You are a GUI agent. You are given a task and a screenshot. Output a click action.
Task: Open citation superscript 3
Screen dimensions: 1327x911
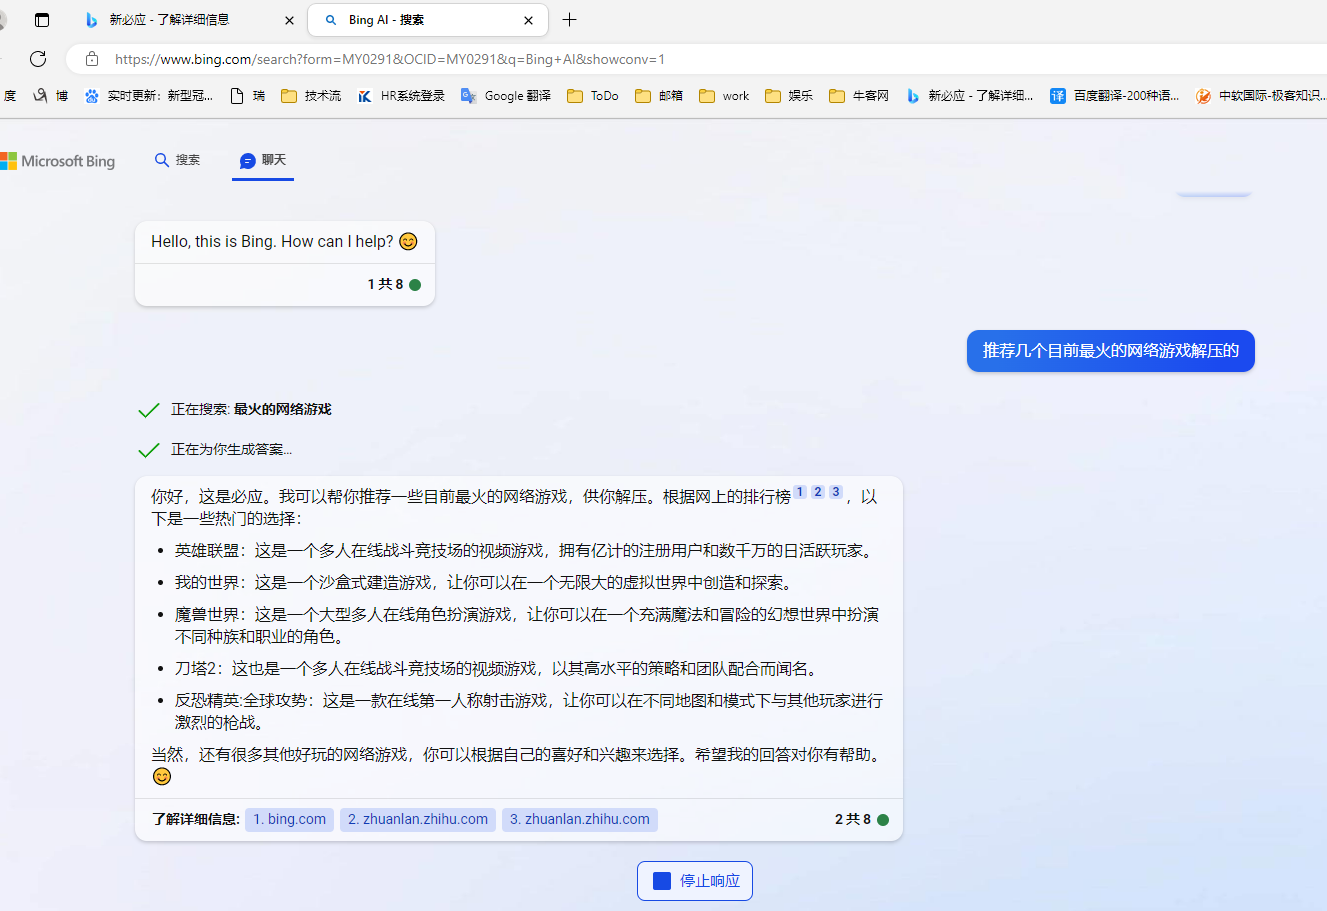click(836, 491)
